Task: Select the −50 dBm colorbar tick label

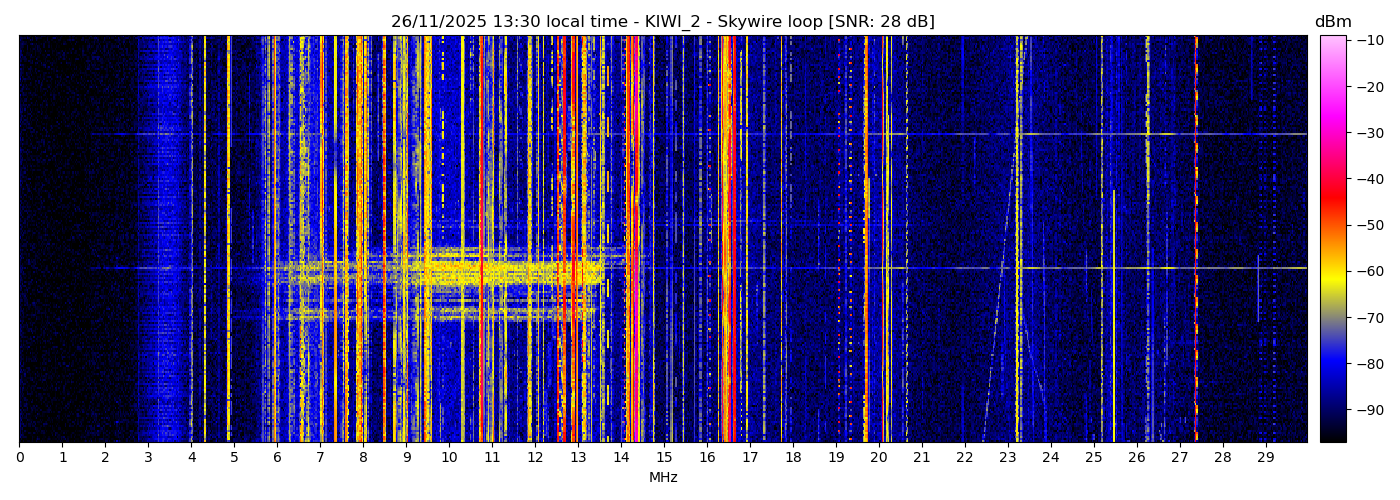Action: pos(1371,225)
